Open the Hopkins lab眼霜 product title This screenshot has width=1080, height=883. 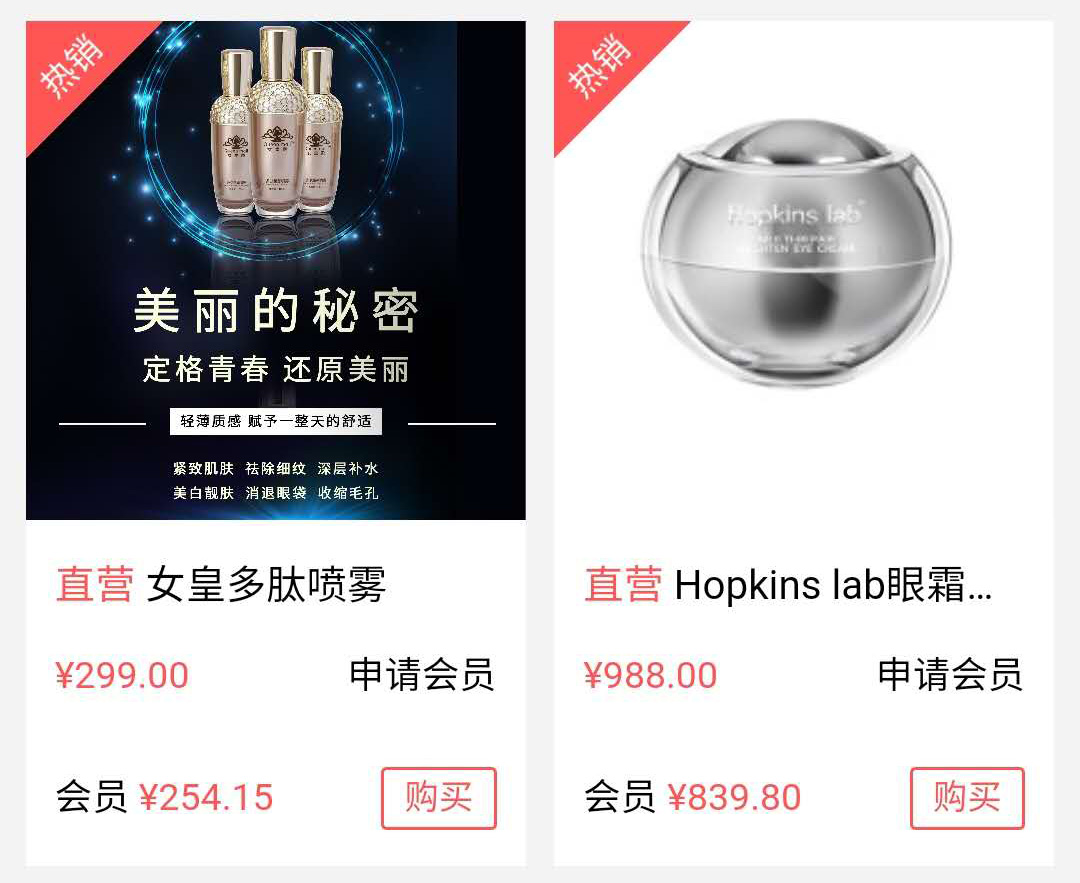pyautogui.click(x=833, y=584)
